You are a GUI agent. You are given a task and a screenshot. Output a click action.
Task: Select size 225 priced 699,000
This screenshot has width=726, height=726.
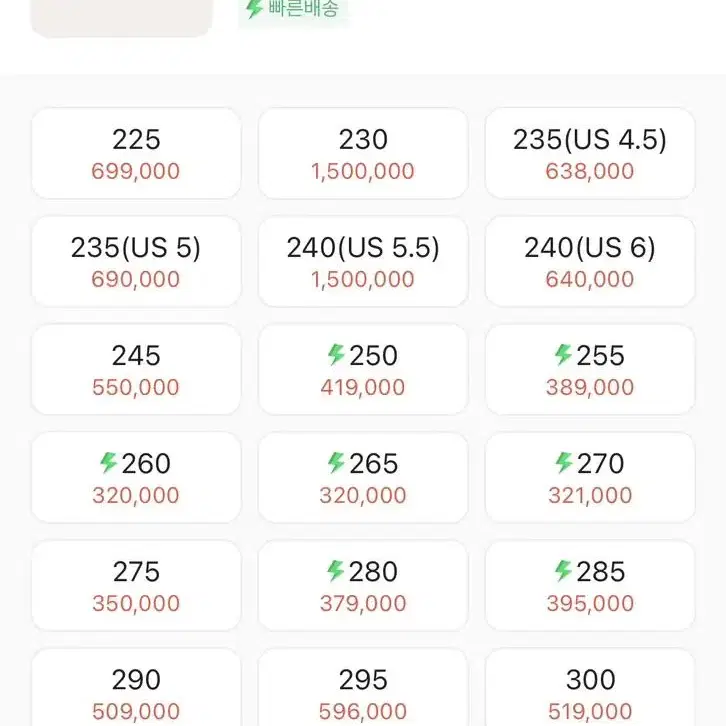click(136, 153)
